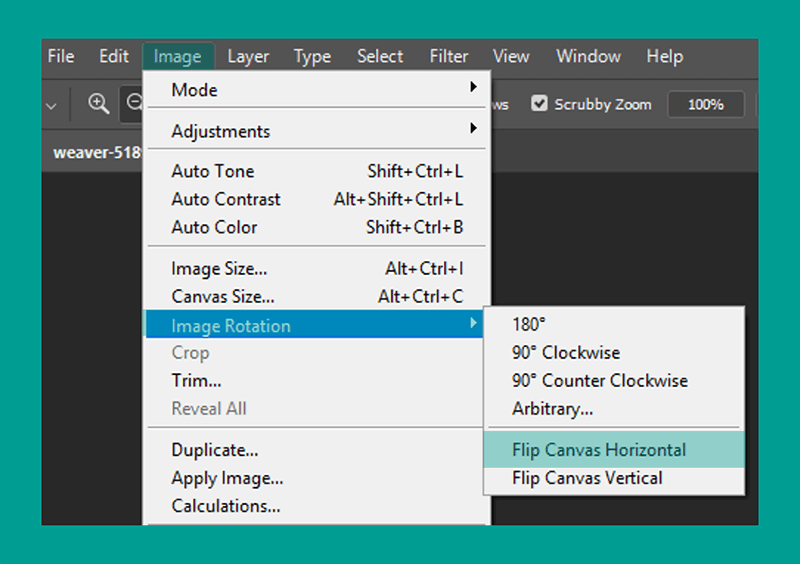Expand the Mode submenu arrow
The height and width of the screenshot is (564, 800).
[473, 87]
